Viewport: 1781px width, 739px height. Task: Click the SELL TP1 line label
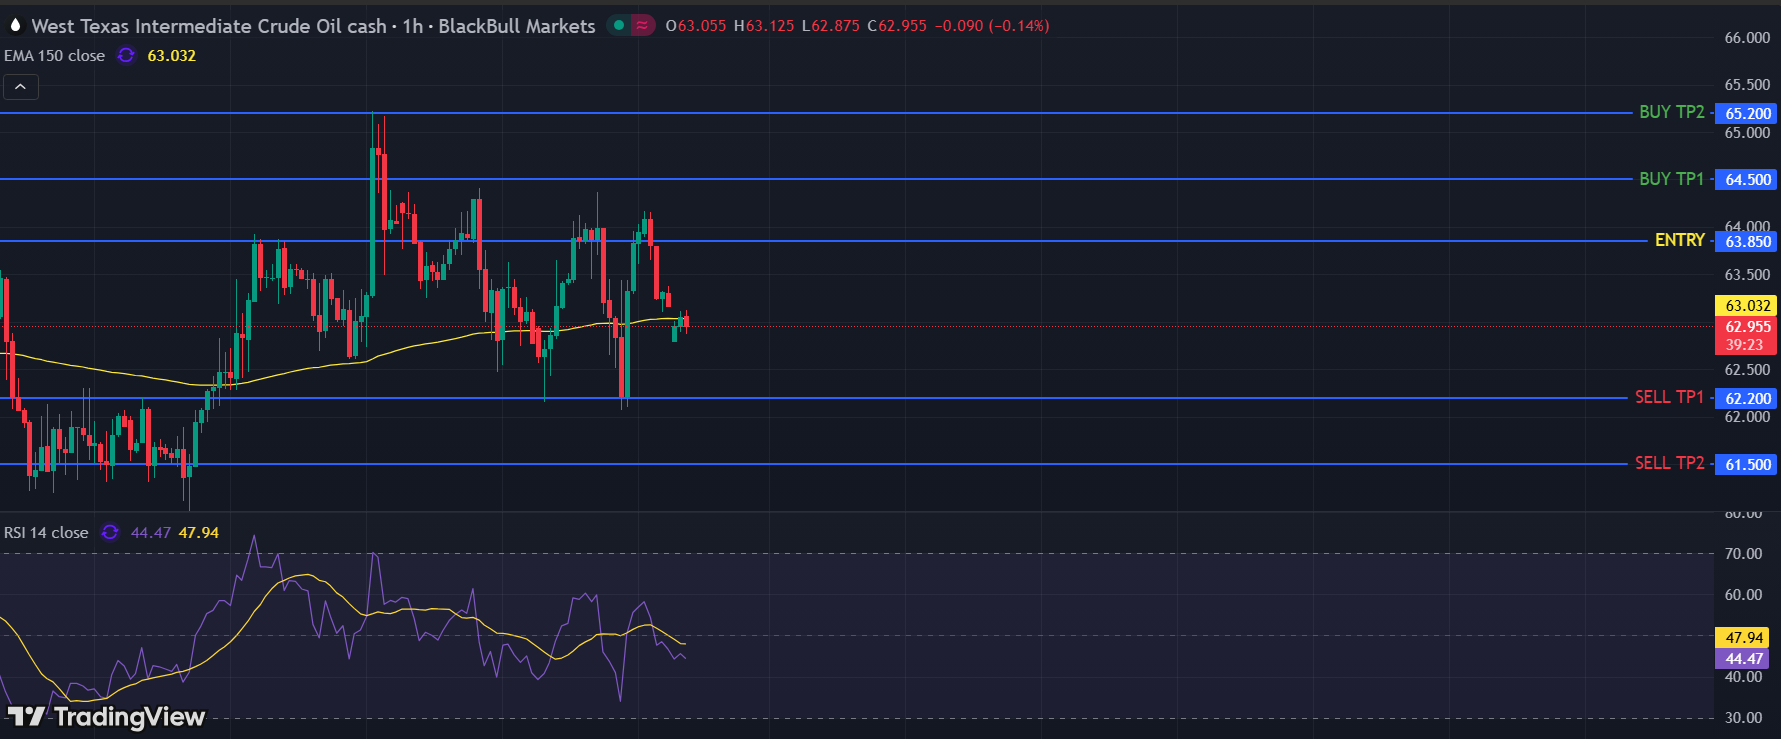coord(1669,397)
